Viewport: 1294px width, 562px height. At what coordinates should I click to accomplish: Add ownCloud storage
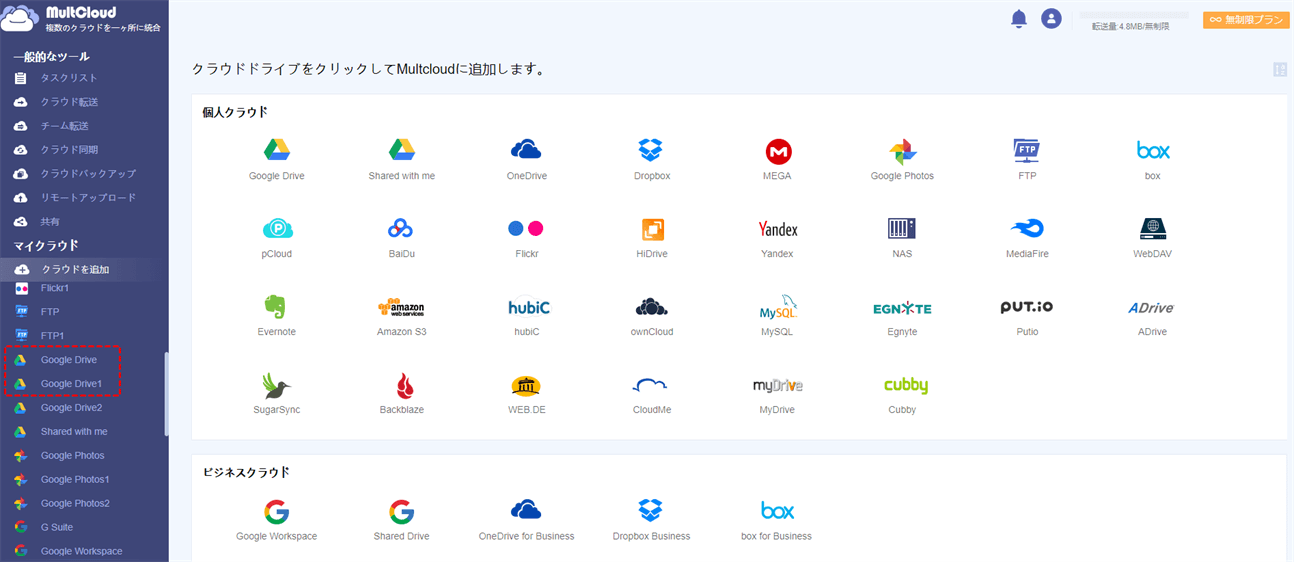[651, 316]
